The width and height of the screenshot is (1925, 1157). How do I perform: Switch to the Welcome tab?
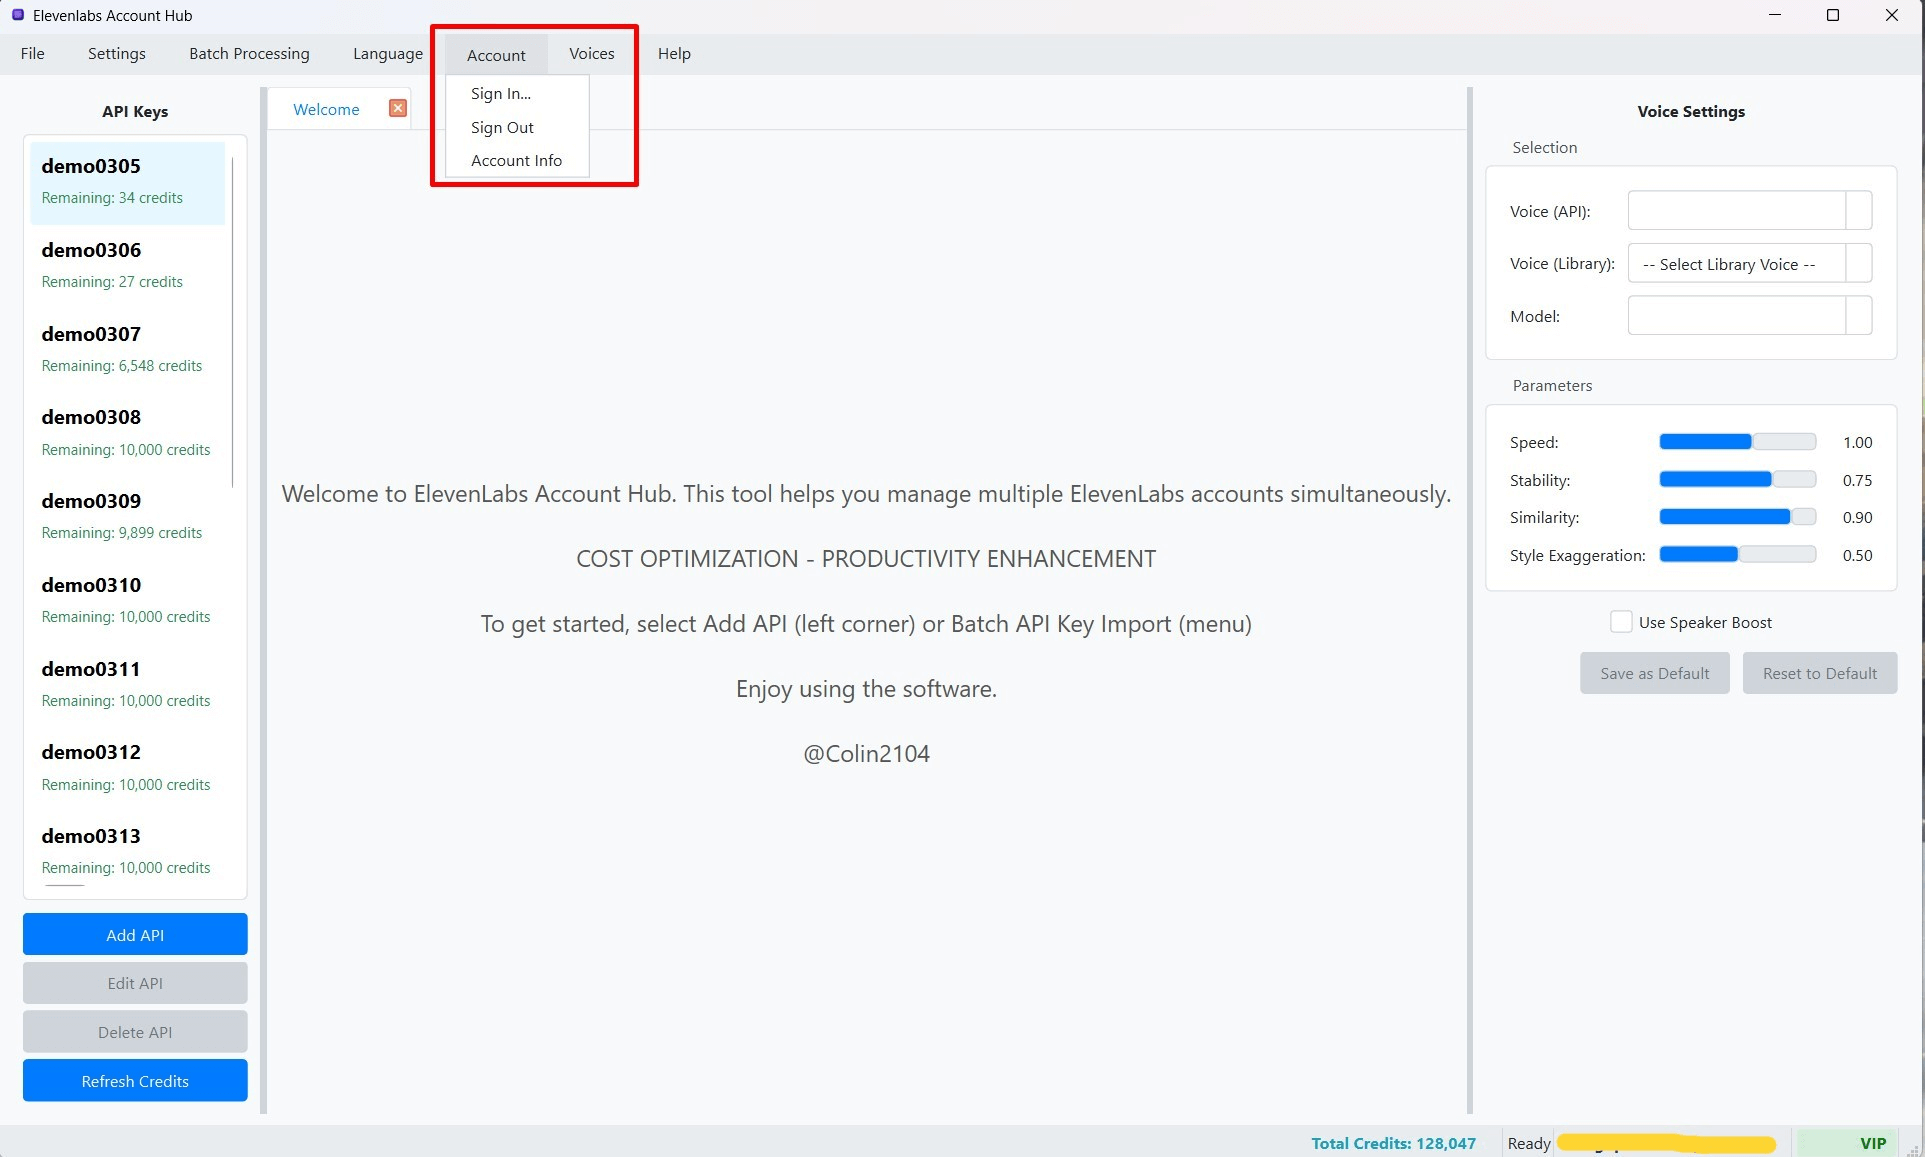(x=326, y=109)
